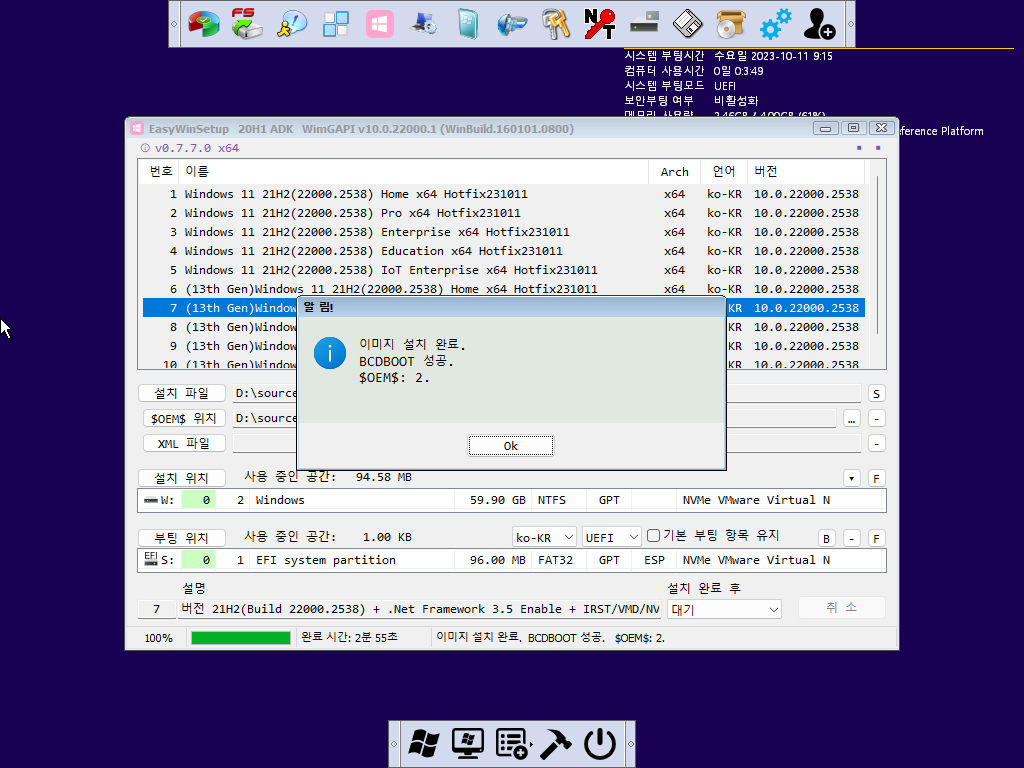Click the 부팅 위치 button

click(x=182, y=537)
